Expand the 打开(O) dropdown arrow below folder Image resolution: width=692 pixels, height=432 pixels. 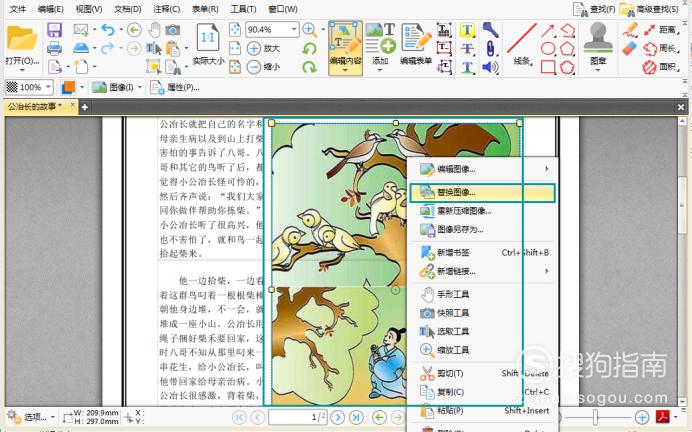(x=21, y=70)
